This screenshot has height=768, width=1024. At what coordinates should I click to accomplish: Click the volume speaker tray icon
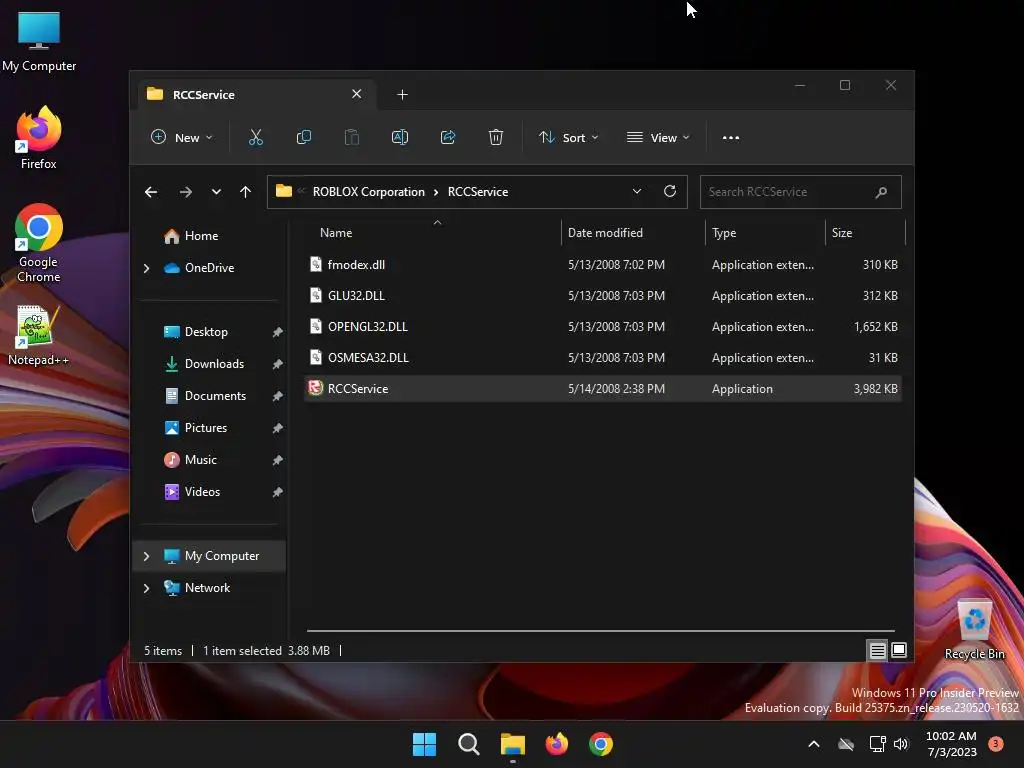coord(901,744)
